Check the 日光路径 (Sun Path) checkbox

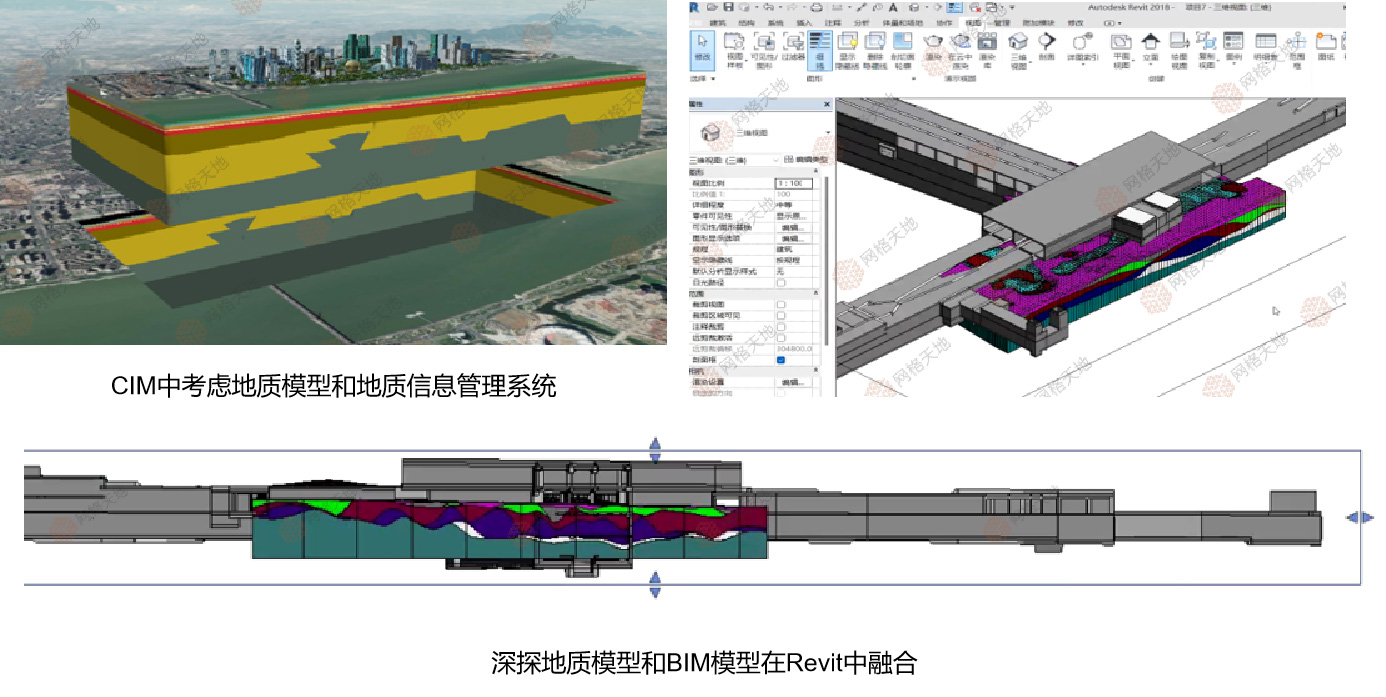tap(781, 283)
